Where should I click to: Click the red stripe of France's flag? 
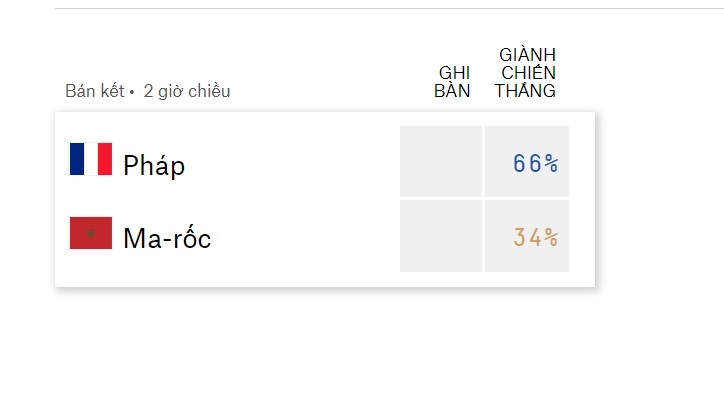[105, 159]
